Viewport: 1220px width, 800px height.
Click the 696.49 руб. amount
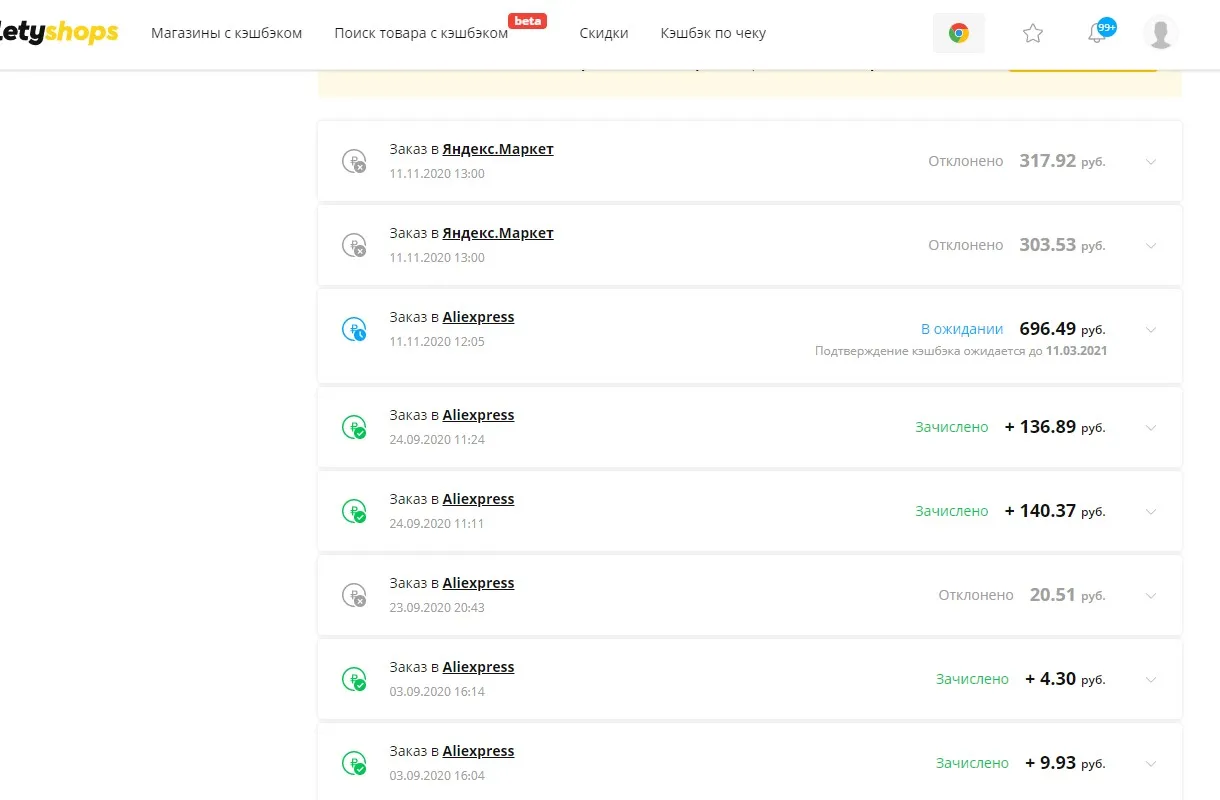point(1062,329)
